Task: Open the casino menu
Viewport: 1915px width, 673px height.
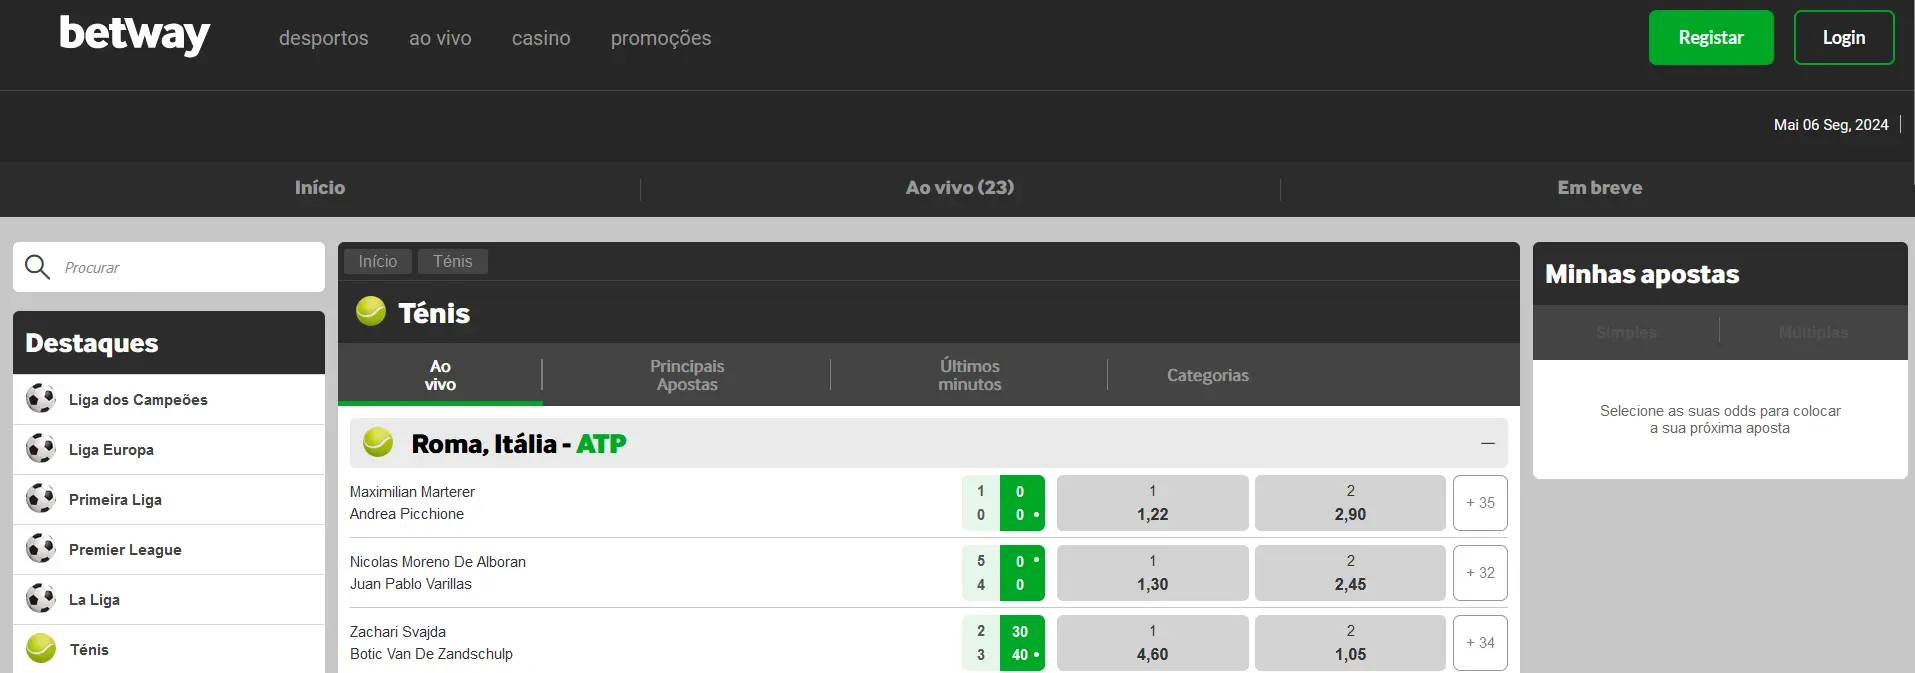Action: [x=541, y=38]
